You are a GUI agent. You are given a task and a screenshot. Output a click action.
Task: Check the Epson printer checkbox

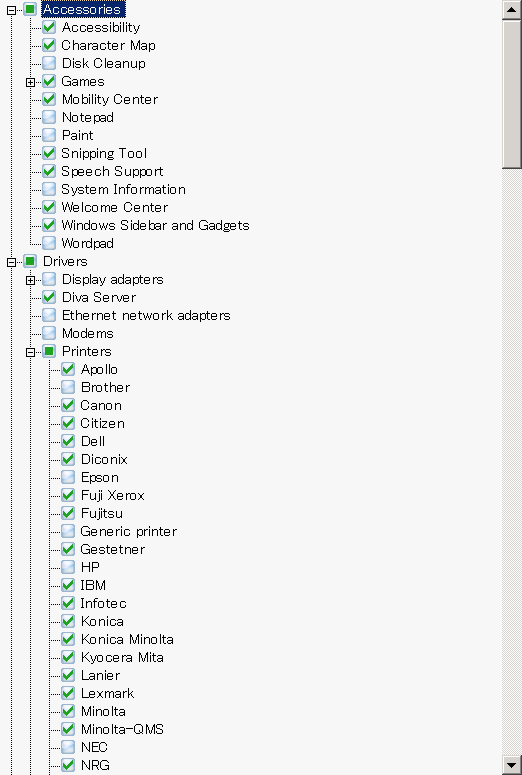(68, 477)
